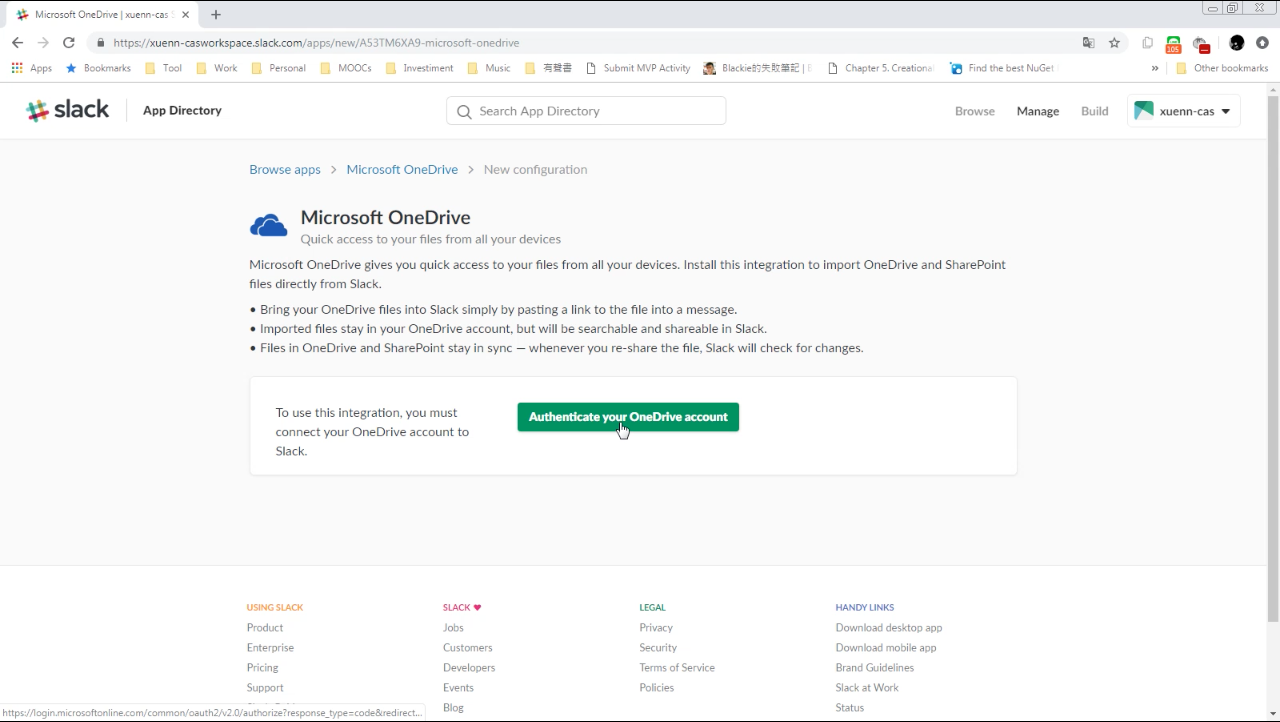Click the copy extension icon

[1148, 43]
